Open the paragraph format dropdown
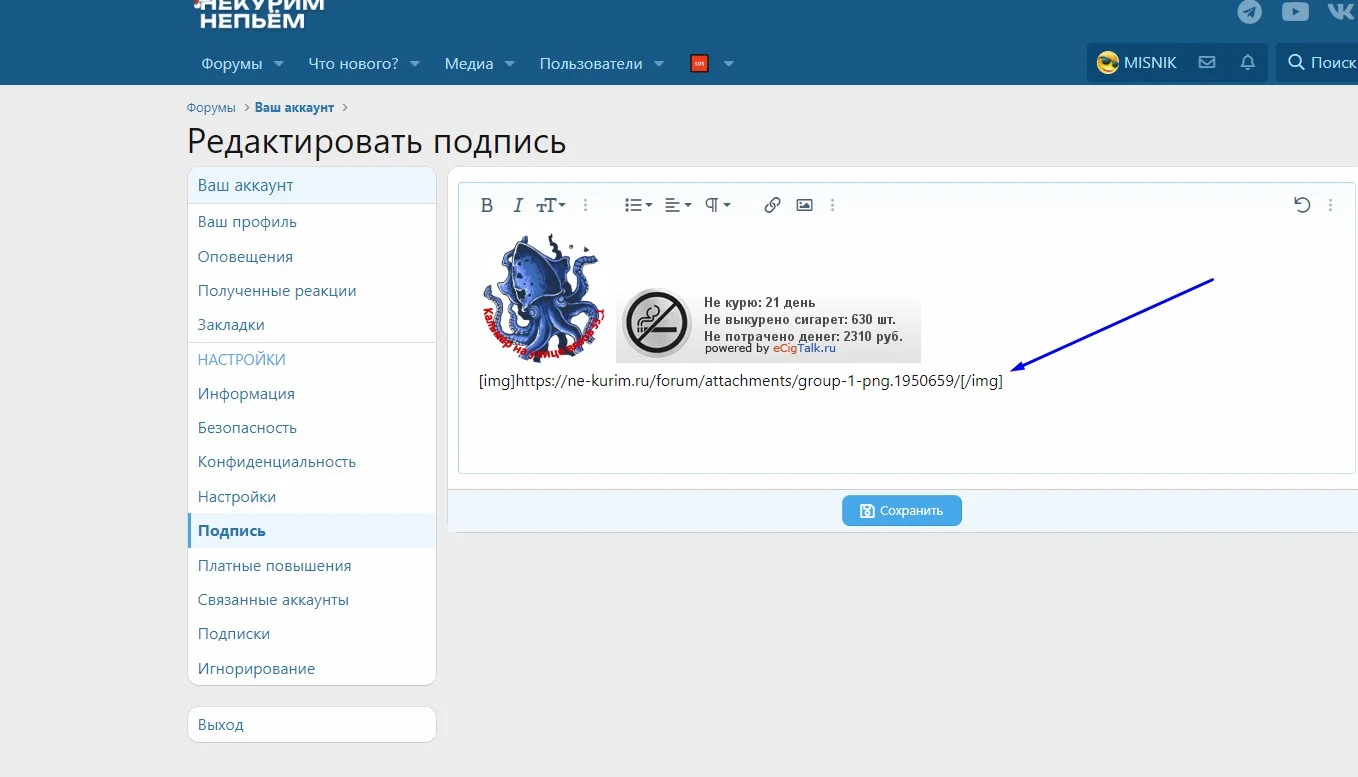 717,205
